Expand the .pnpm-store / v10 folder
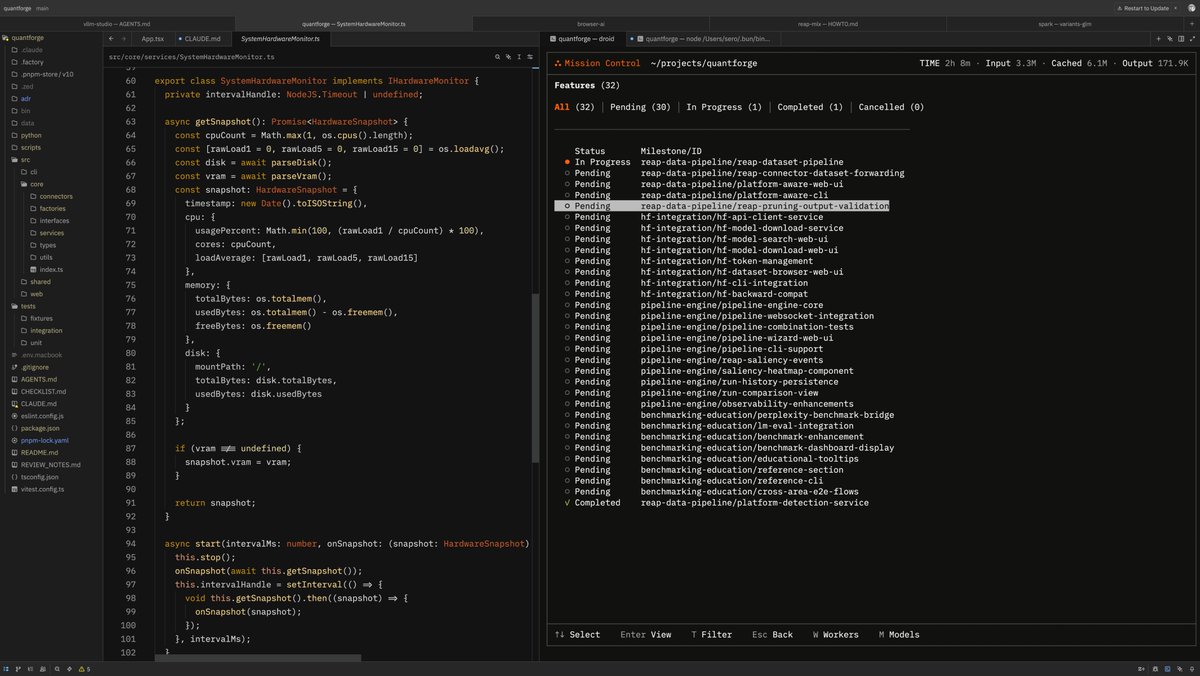This screenshot has width=1200, height=676. [x=46, y=74]
